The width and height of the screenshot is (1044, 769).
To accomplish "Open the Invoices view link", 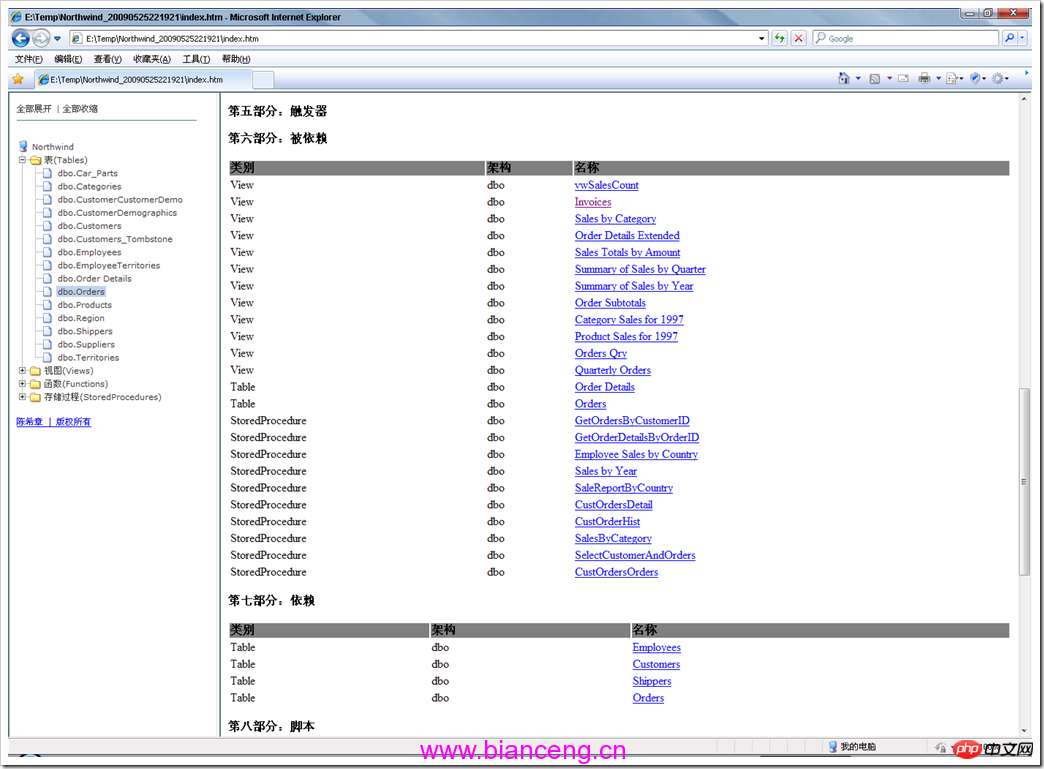I will 593,202.
